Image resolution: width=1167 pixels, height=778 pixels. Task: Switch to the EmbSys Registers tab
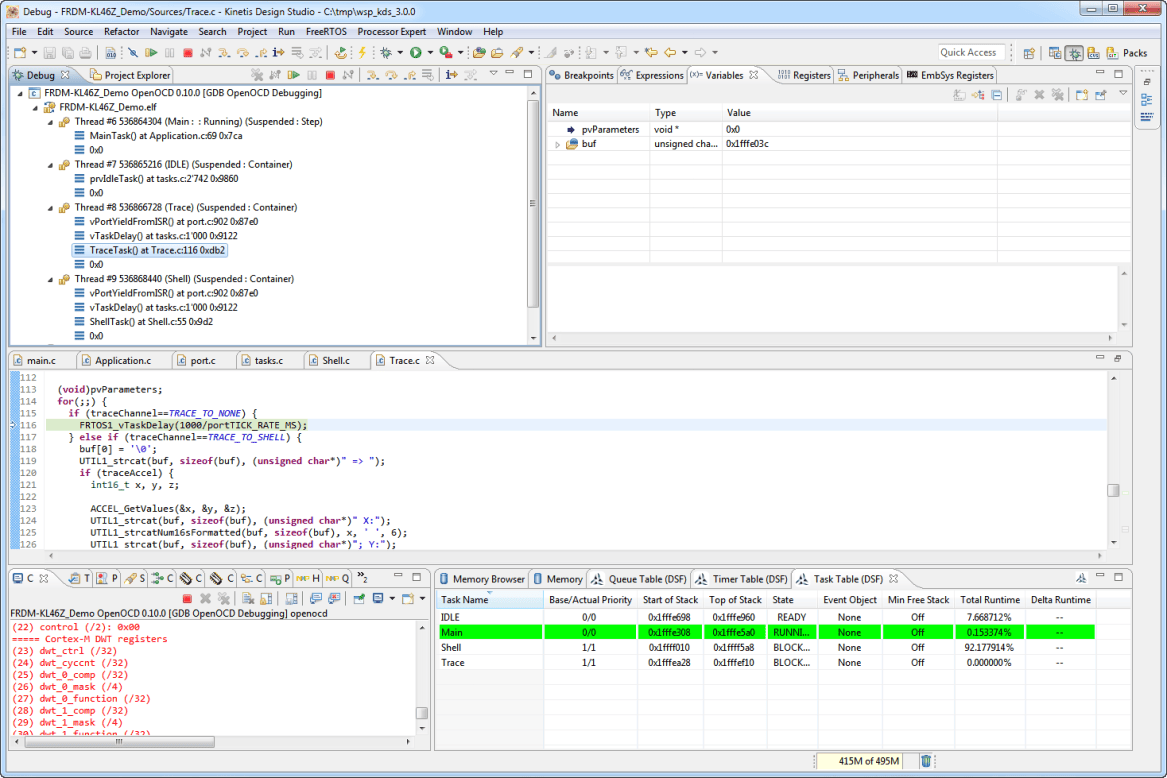(950, 75)
